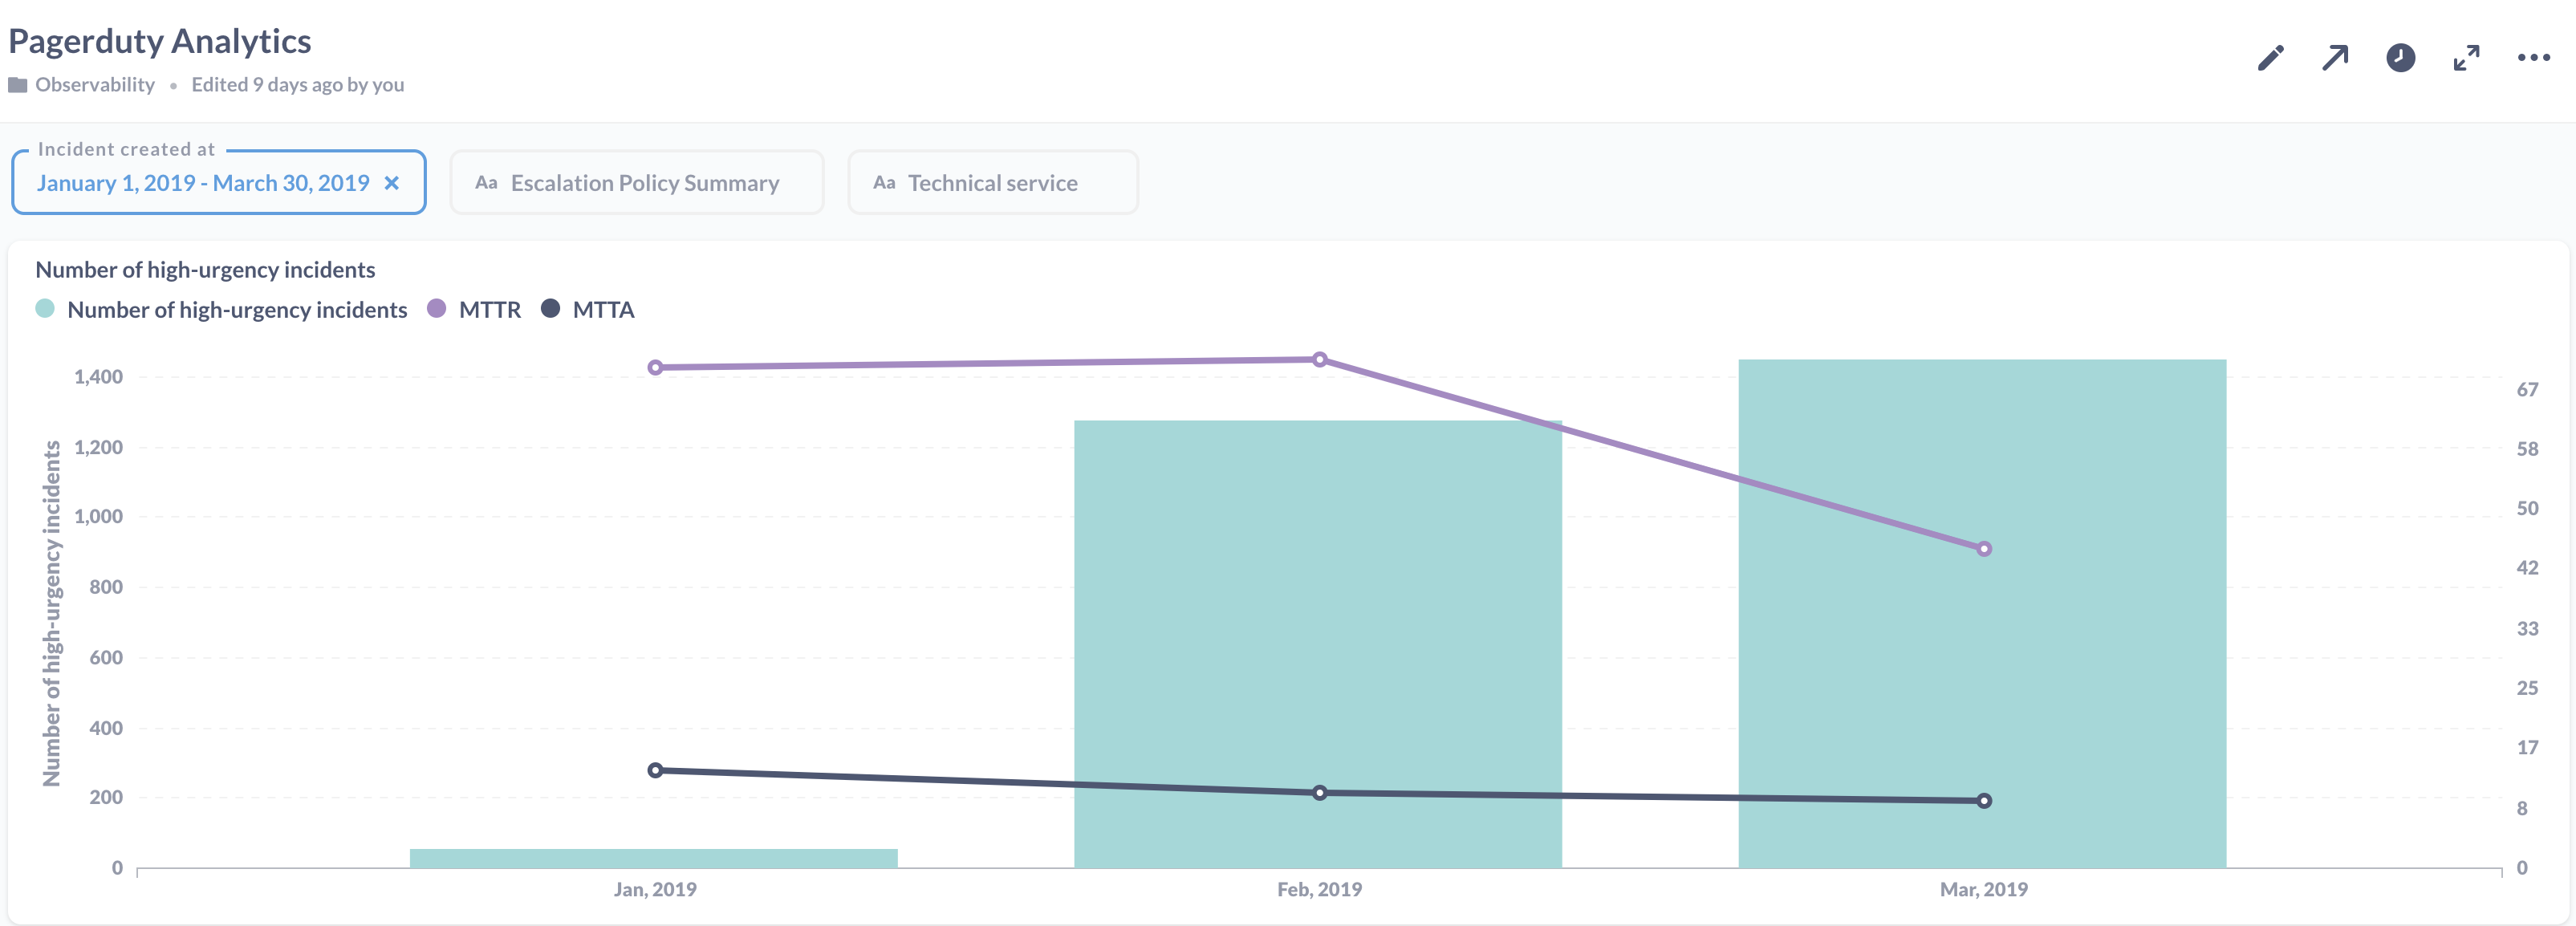The image size is (2576, 926).
Task: Toggle the Number of high-urgency incidents legend item
Action: tap(237, 310)
